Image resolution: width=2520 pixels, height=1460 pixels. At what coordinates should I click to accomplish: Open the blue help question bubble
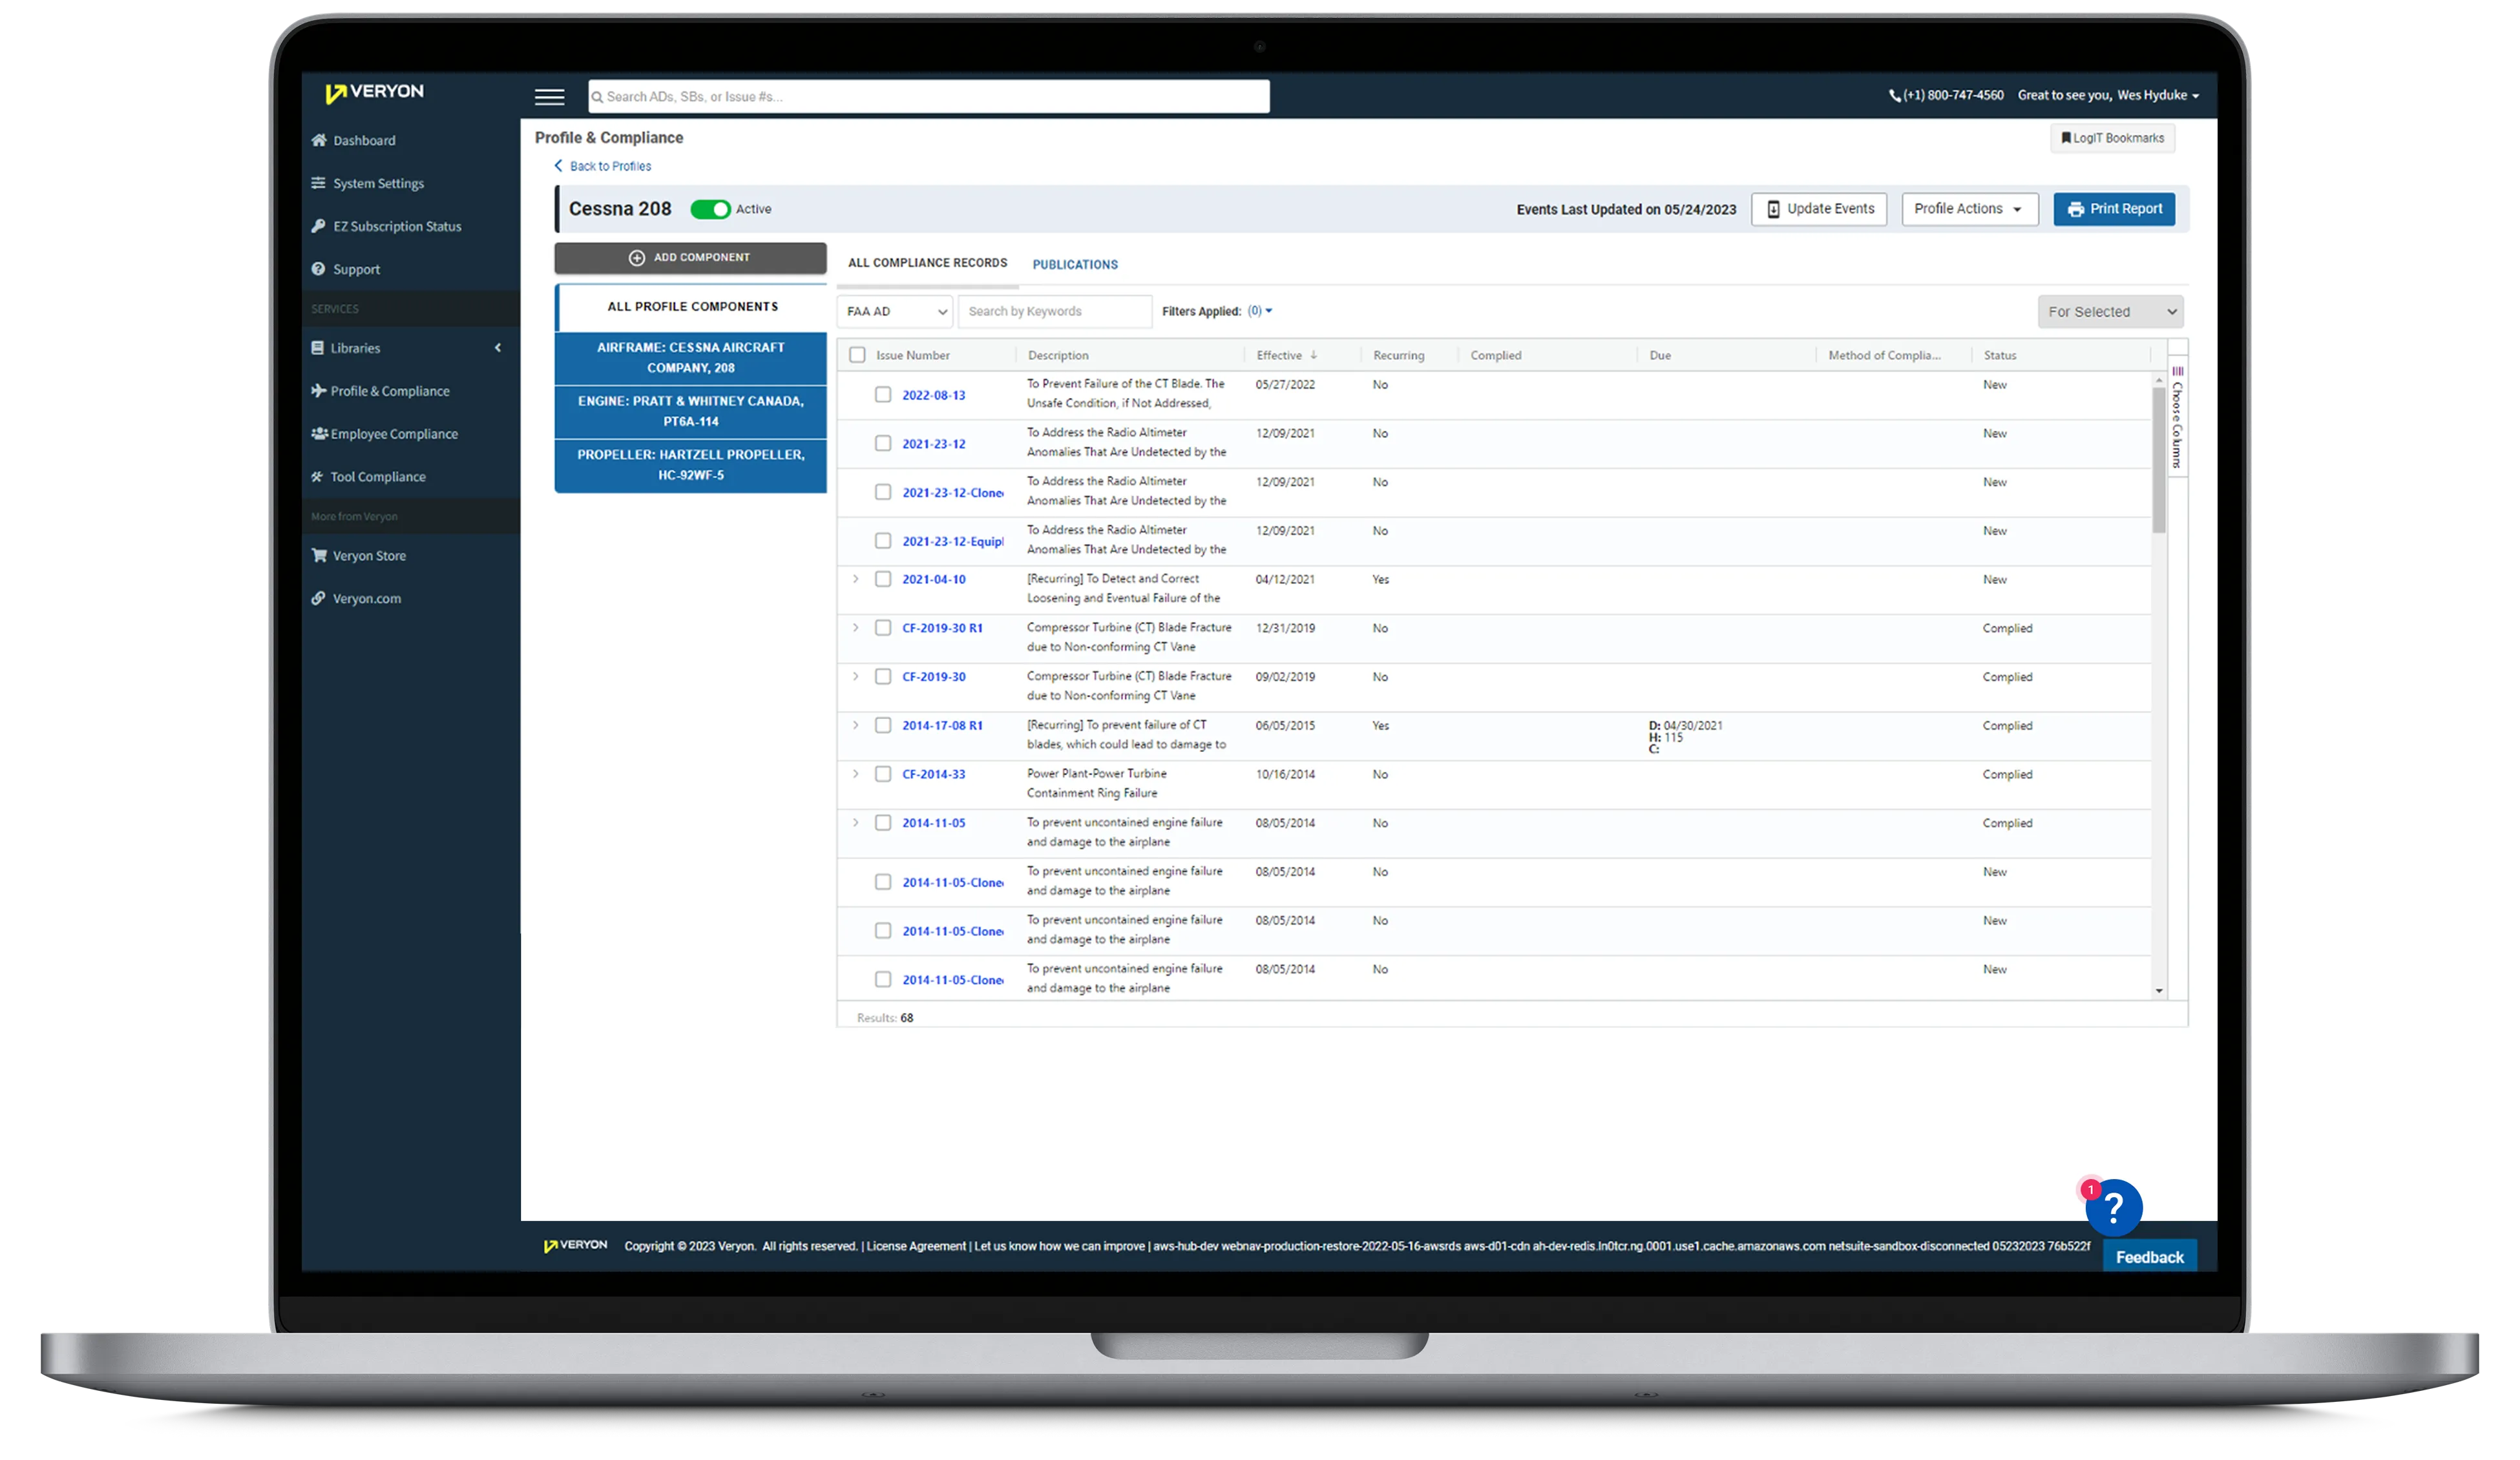(x=2113, y=1208)
